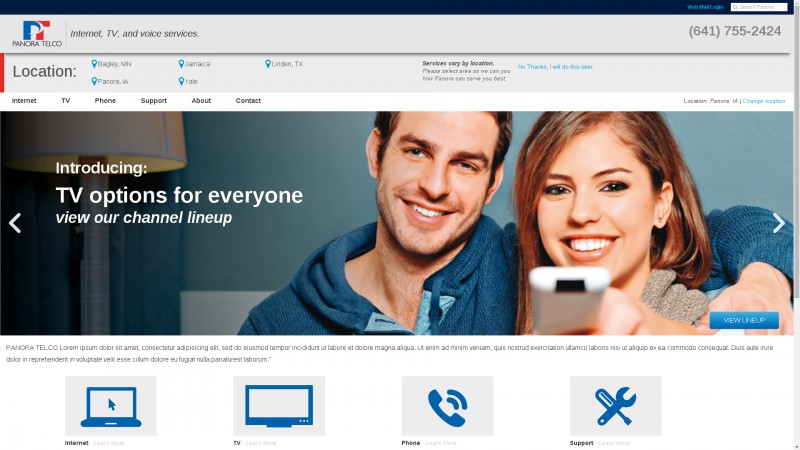Click the map pin next to Panora, IA
The image size is (800, 450).
pyautogui.click(x=94, y=81)
